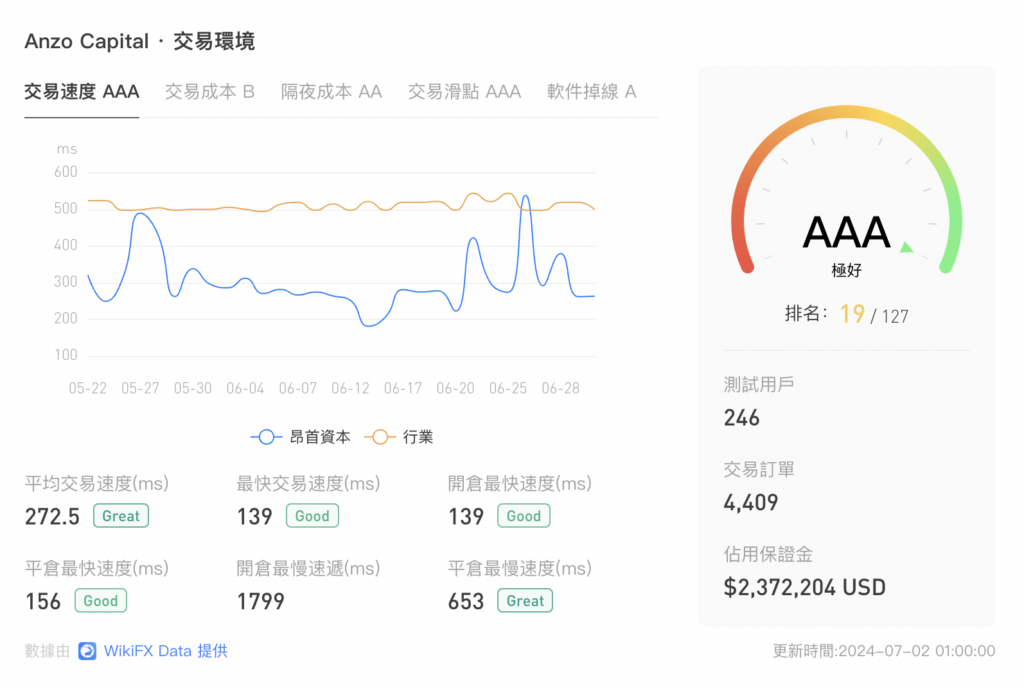
Task: Open the 交易速度 AAA tab
Action: coord(82,91)
